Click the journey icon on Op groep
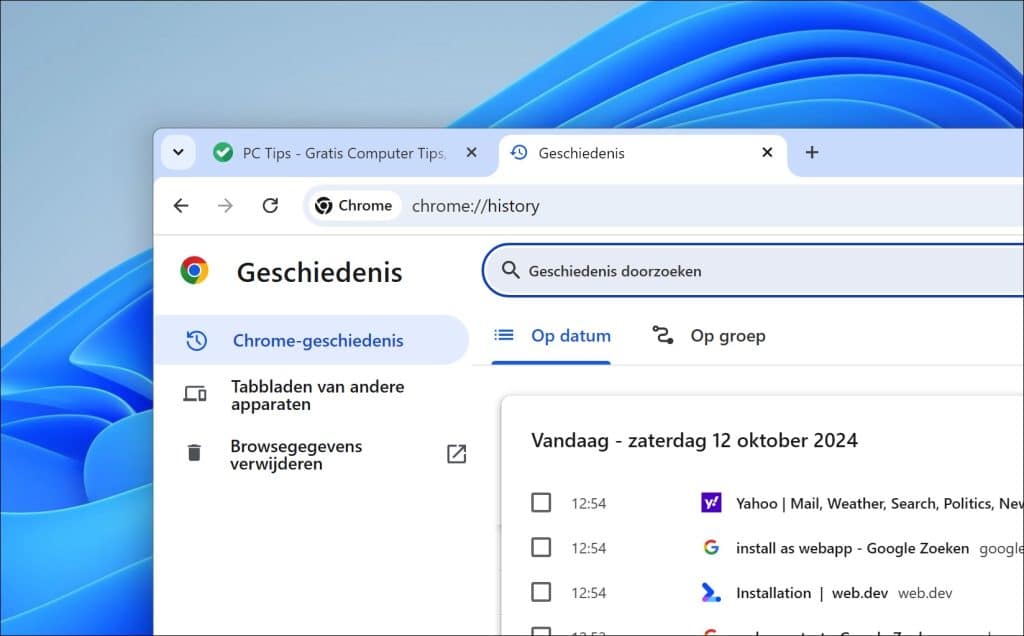The width and height of the screenshot is (1024, 636). coord(663,335)
